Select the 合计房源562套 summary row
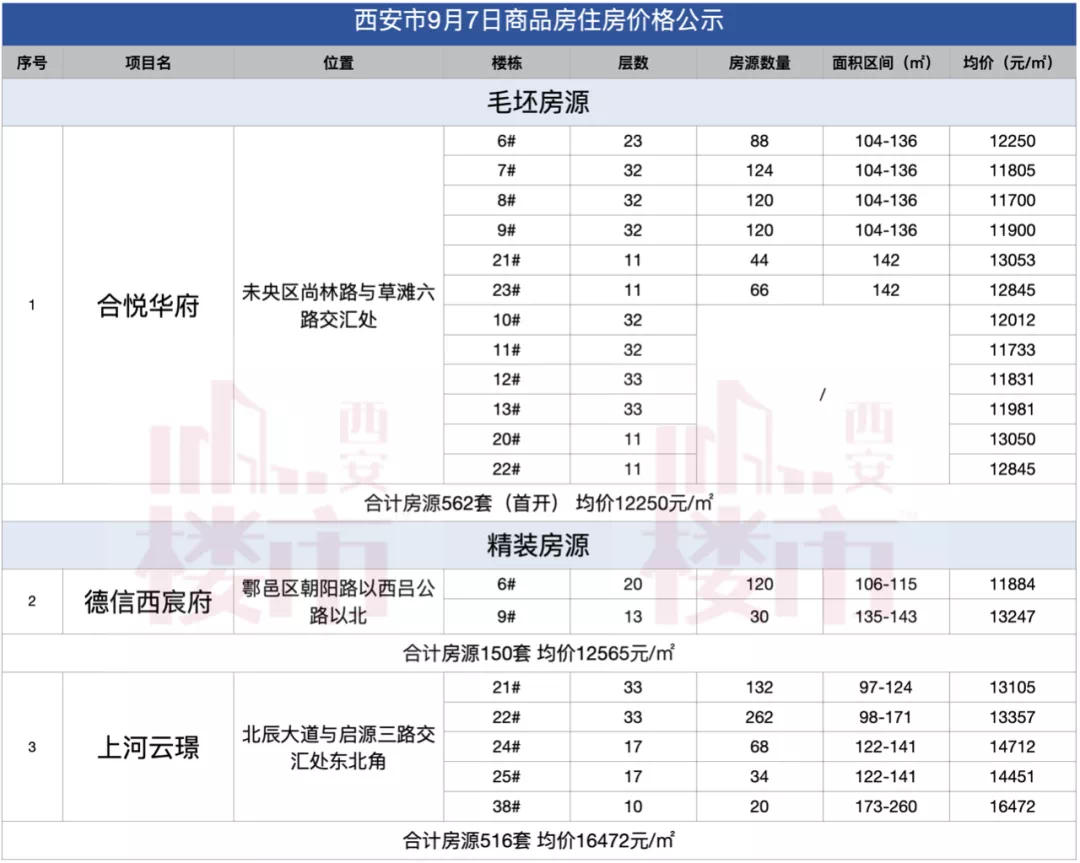The width and height of the screenshot is (1080, 863). 539,502
